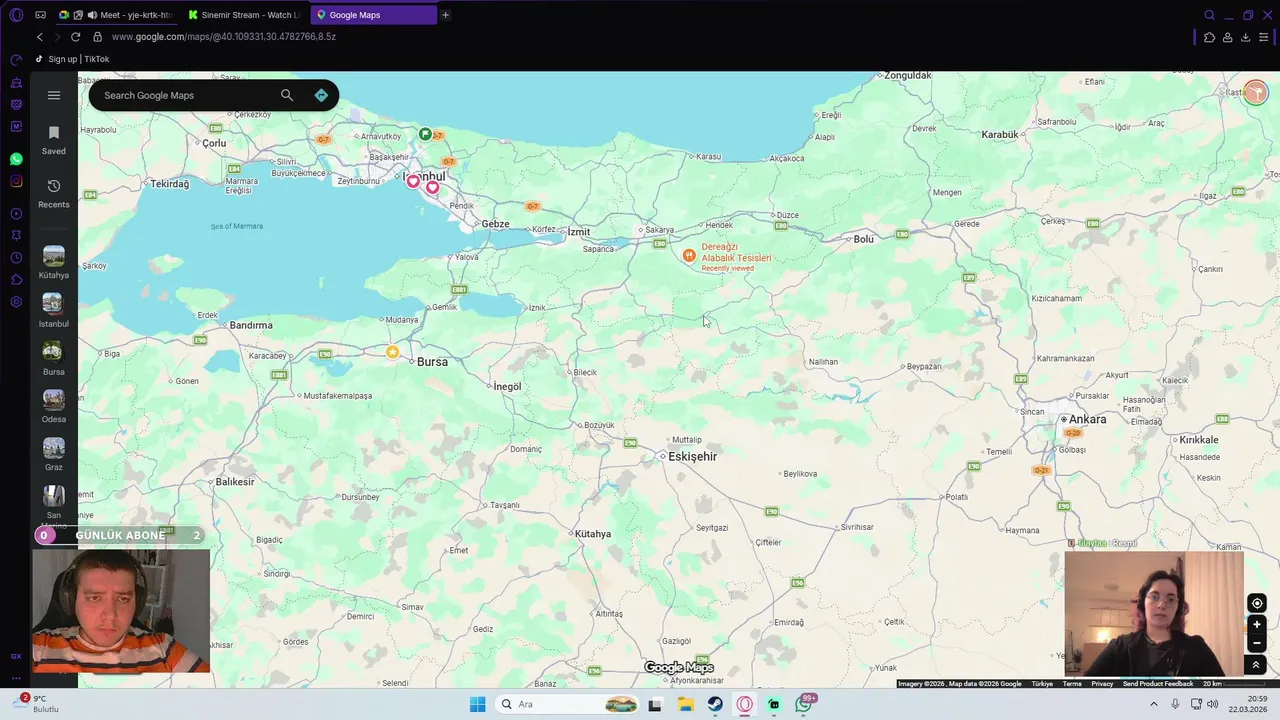Click the Google account avatar on the map
Viewport: 1280px width, 720px height.
pyautogui.click(x=1256, y=93)
